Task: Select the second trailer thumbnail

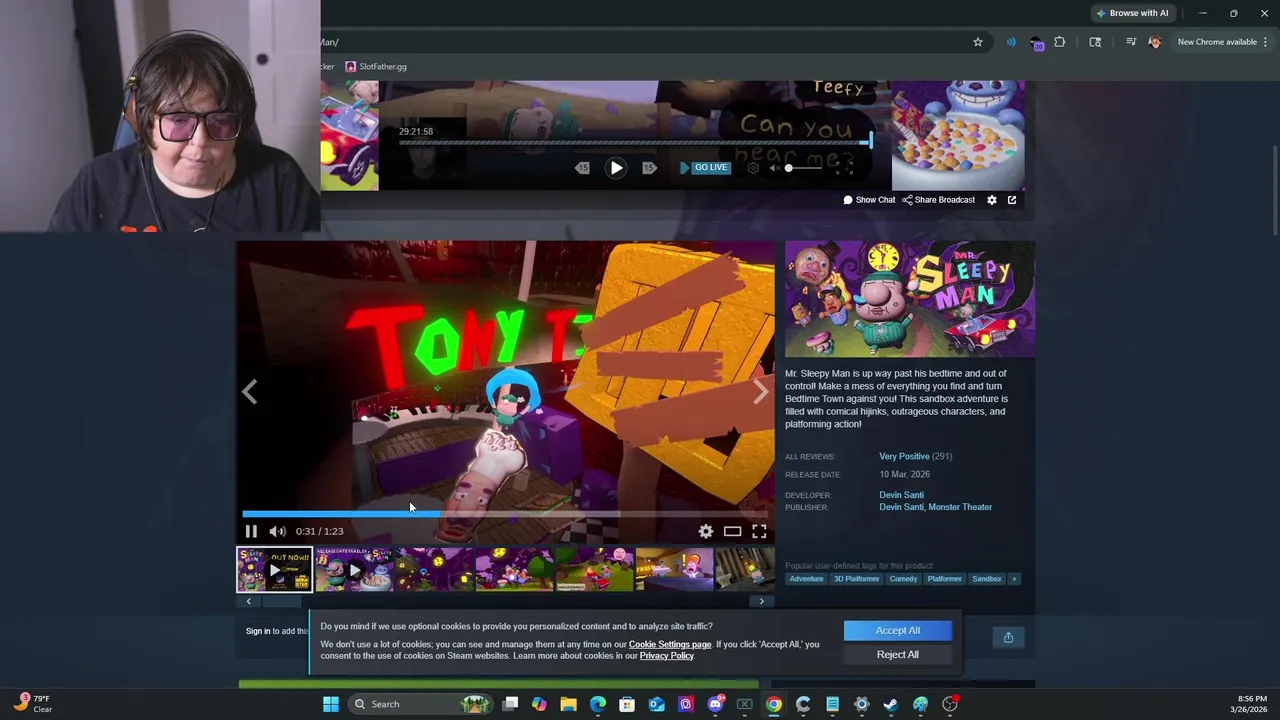Action: (354, 569)
